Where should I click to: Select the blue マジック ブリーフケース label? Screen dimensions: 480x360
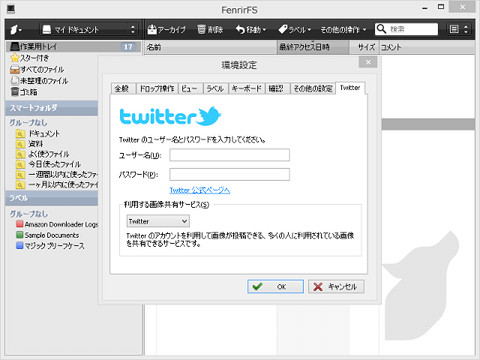50,246
